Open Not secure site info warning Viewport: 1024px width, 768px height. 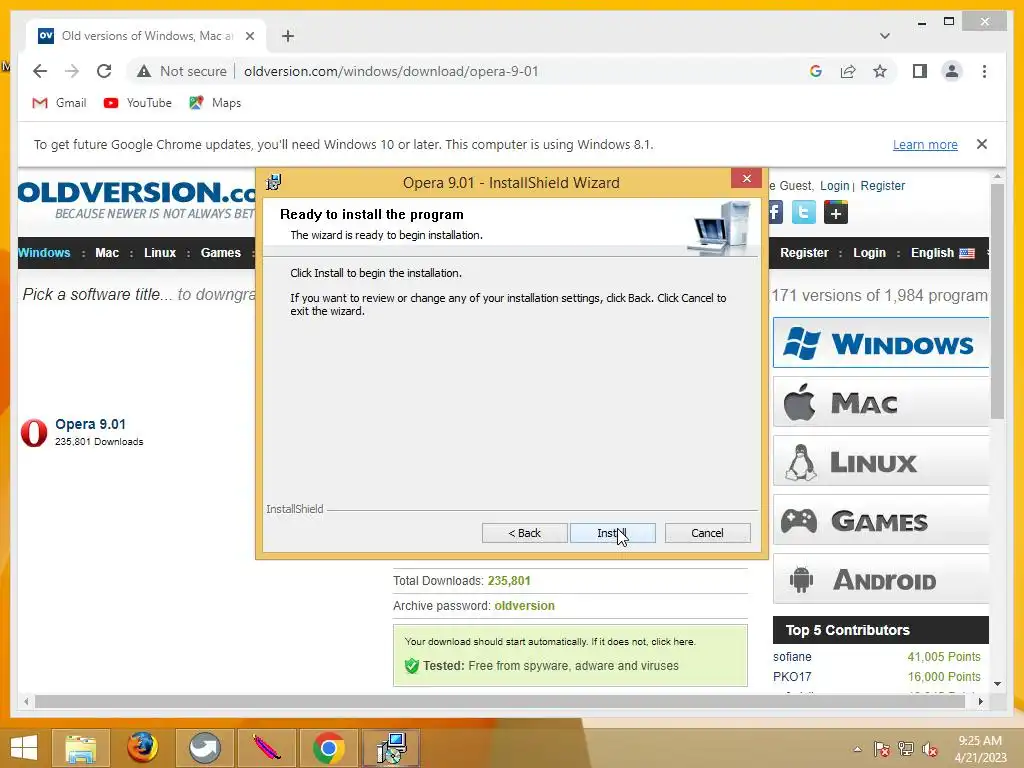click(182, 71)
